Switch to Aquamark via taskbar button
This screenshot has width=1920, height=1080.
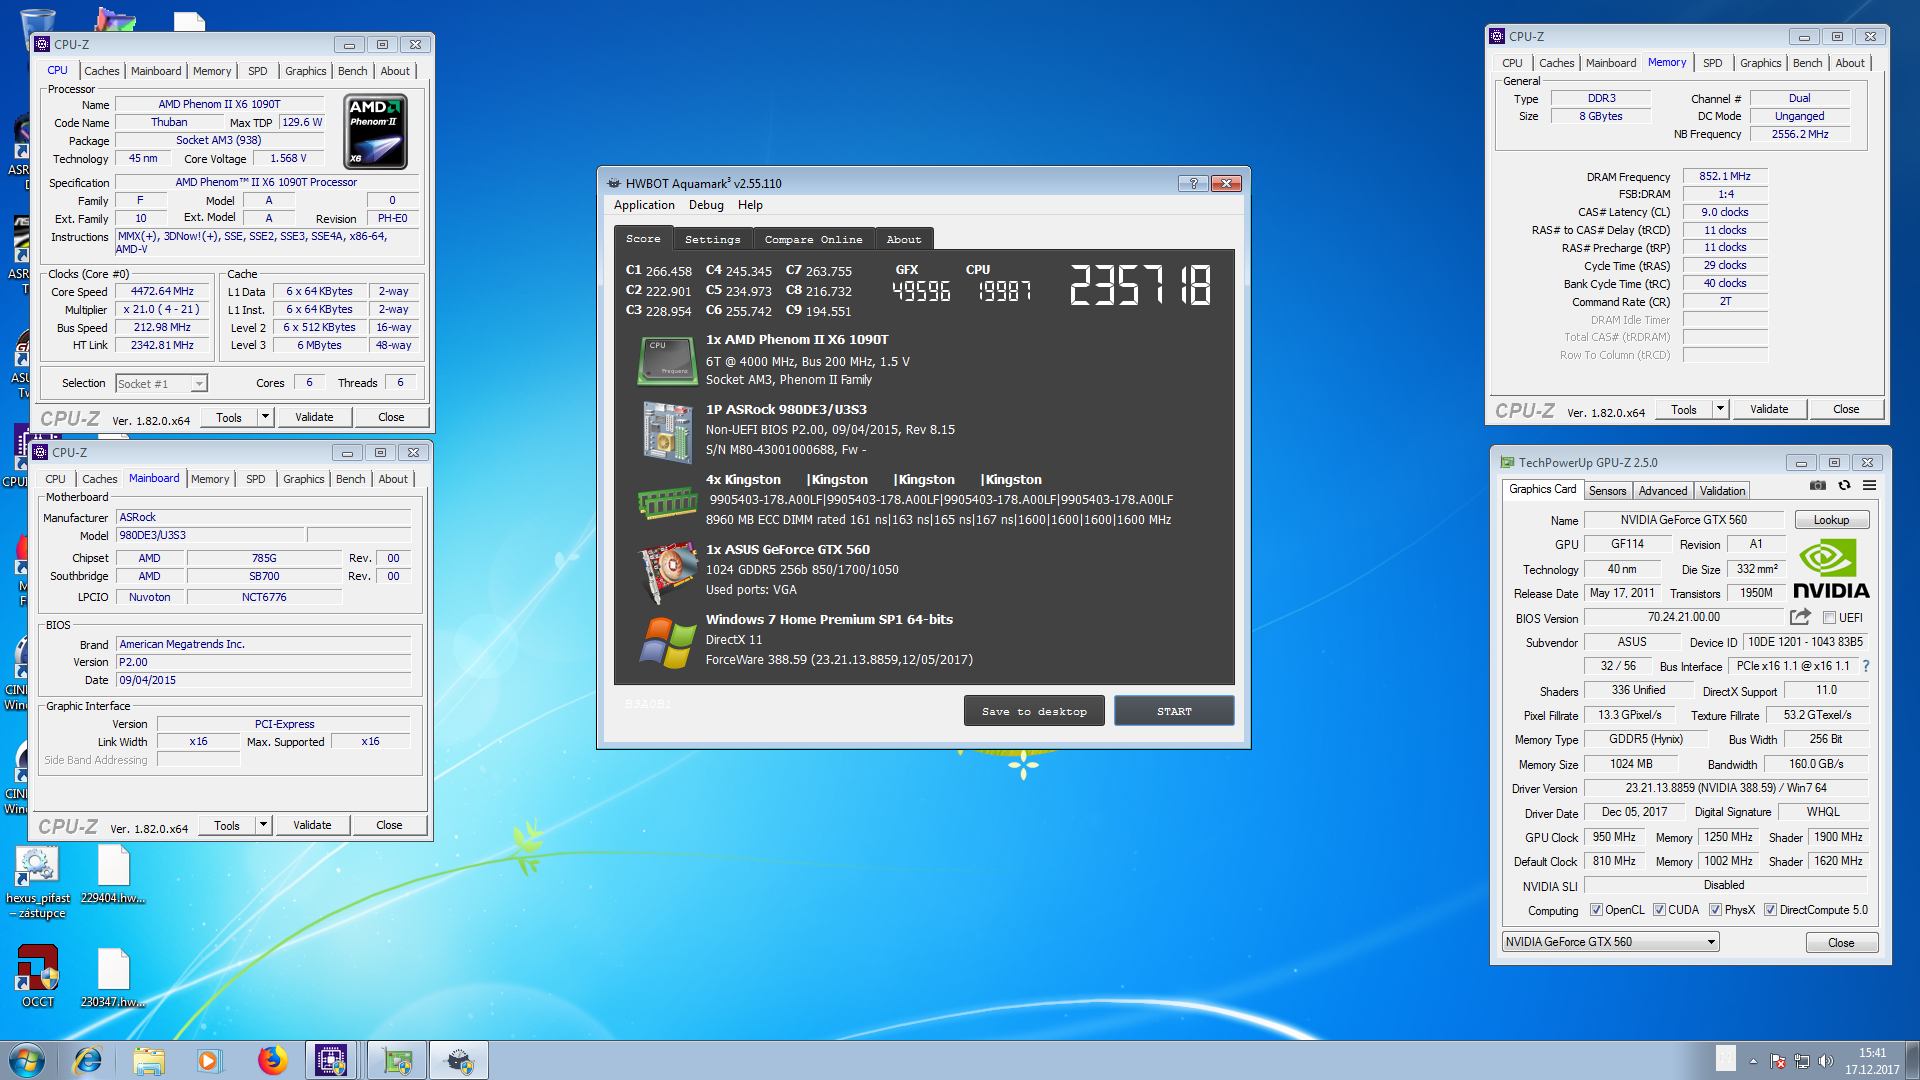click(x=459, y=1060)
